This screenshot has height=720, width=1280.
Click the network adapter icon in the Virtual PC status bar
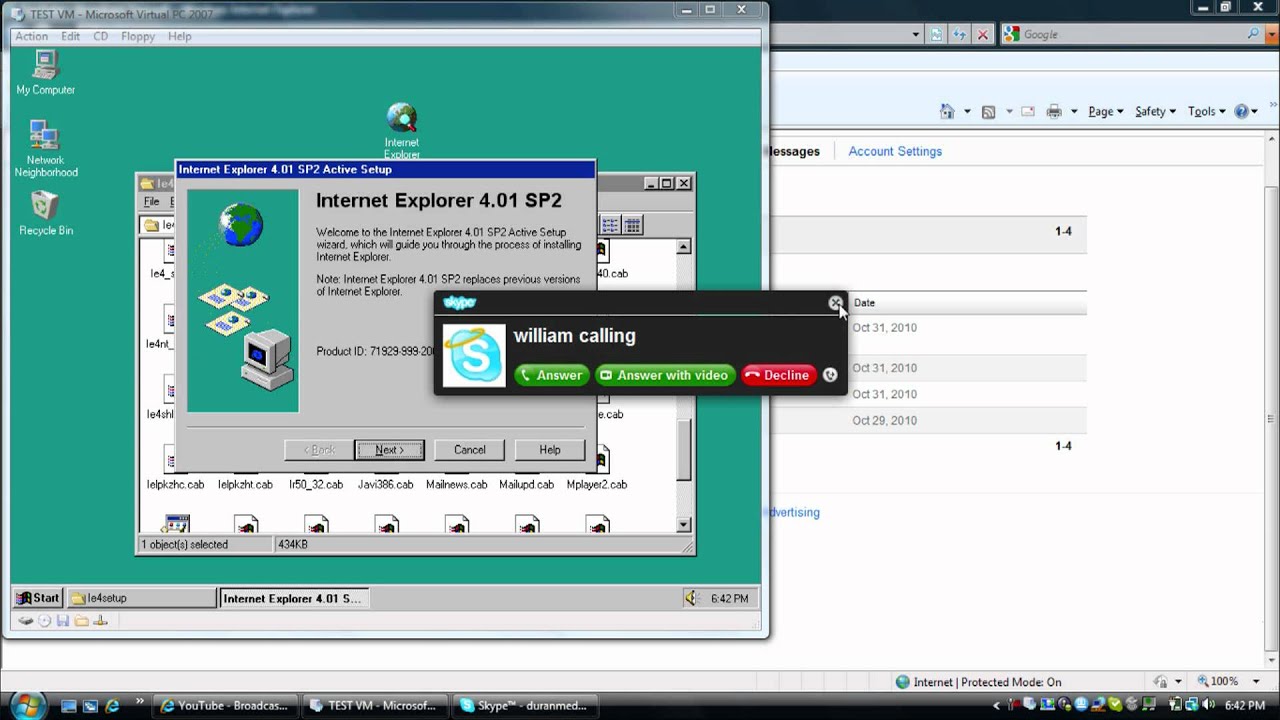(100, 621)
